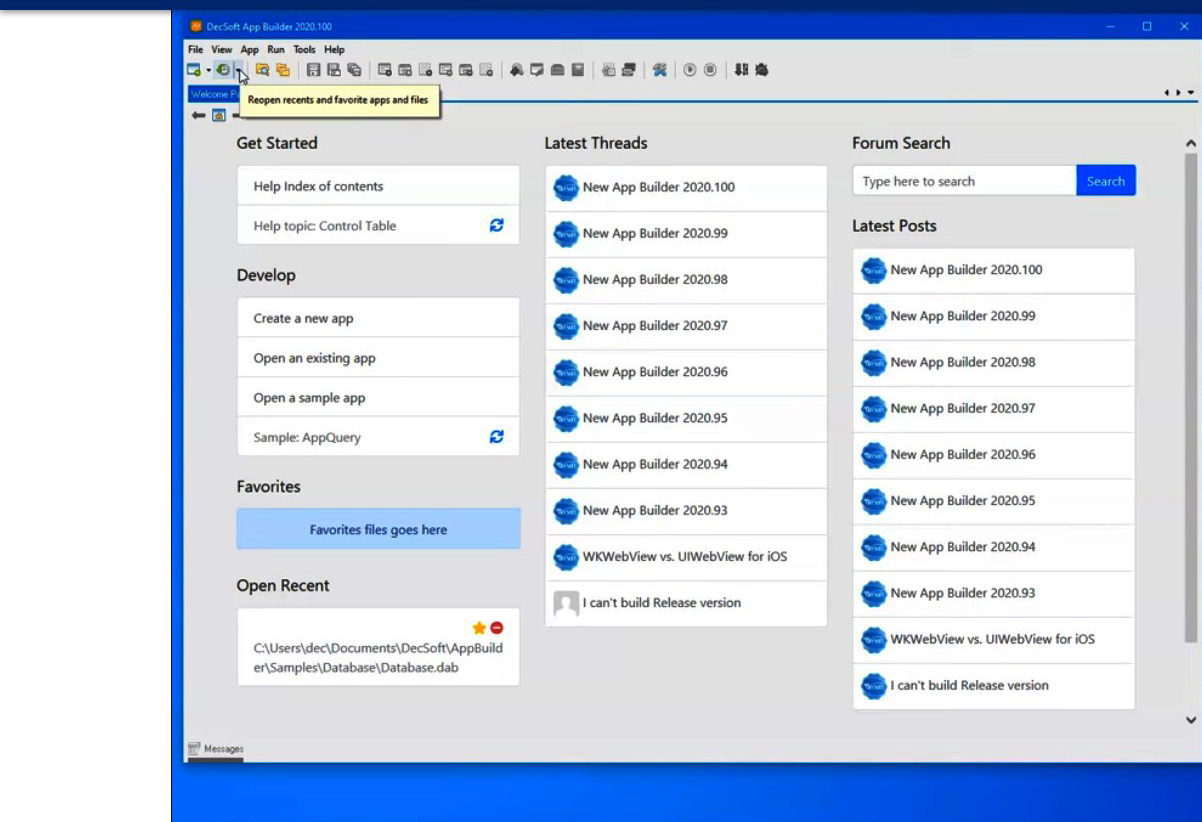Open the tab list dropdown arrow at top right
Viewport: 1202px width, 822px height.
tap(1191, 93)
